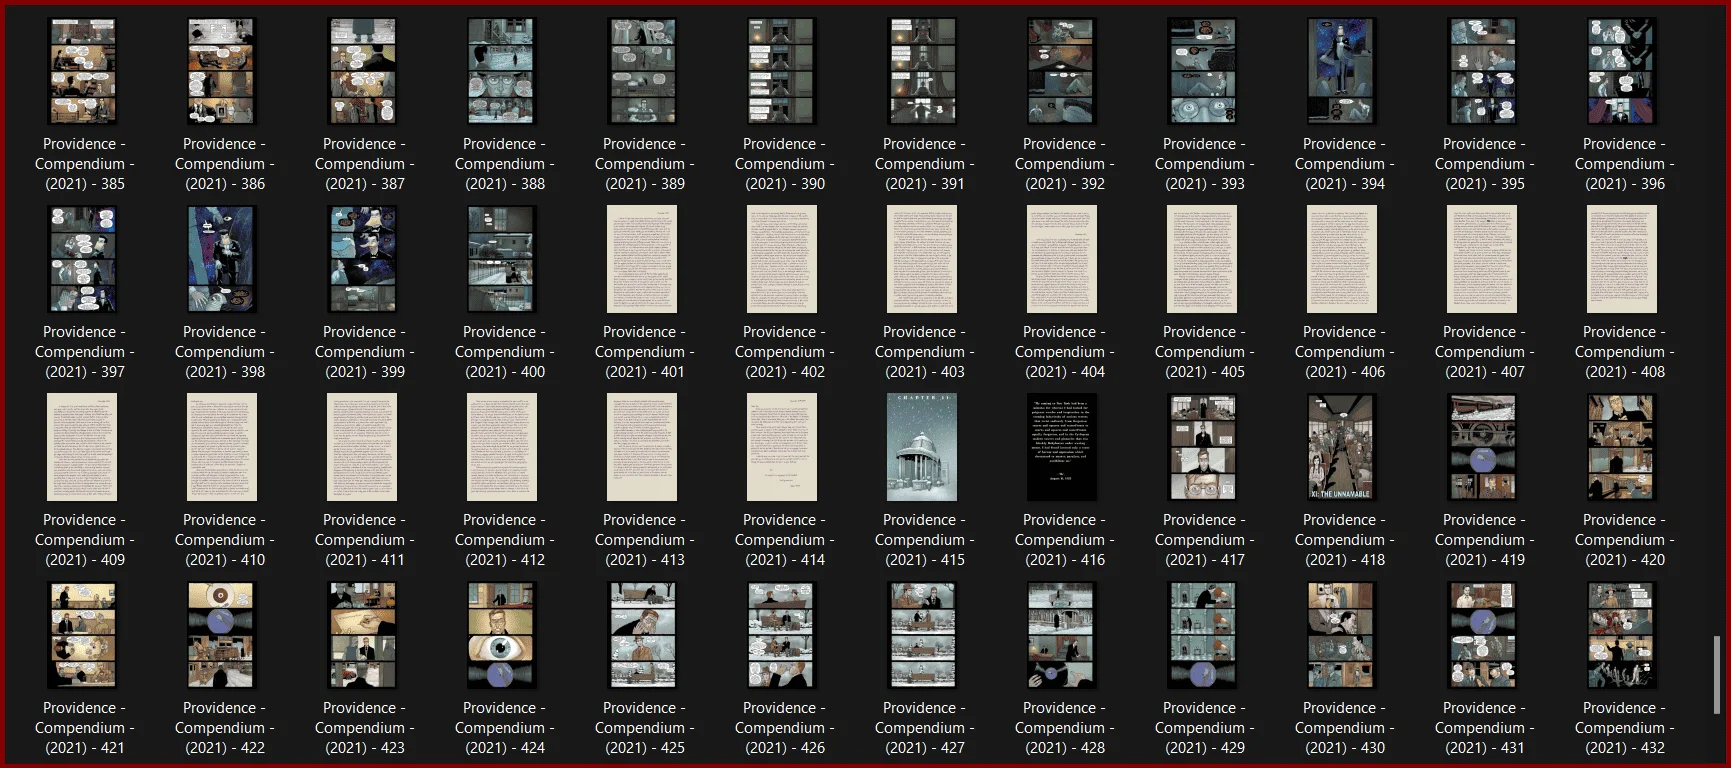Click file name ending in 402
Image resolution: width=1731 pixels, height=768 pixels.
(x=784, y=352)
